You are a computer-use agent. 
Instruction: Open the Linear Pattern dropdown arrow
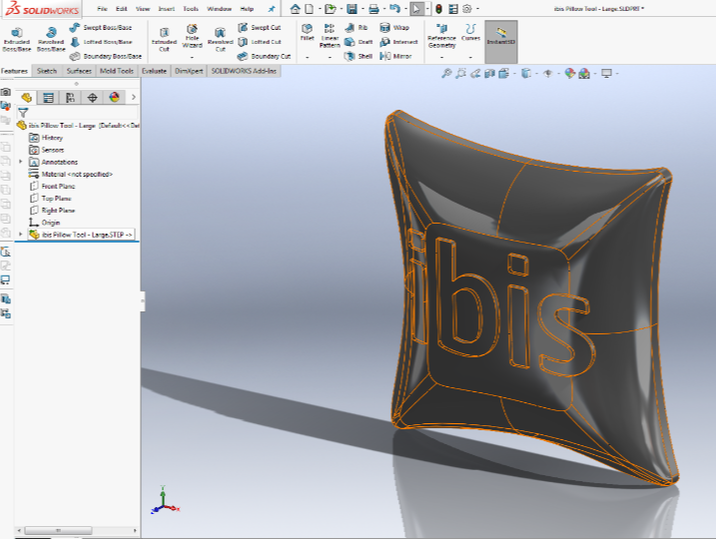(330, 58)
